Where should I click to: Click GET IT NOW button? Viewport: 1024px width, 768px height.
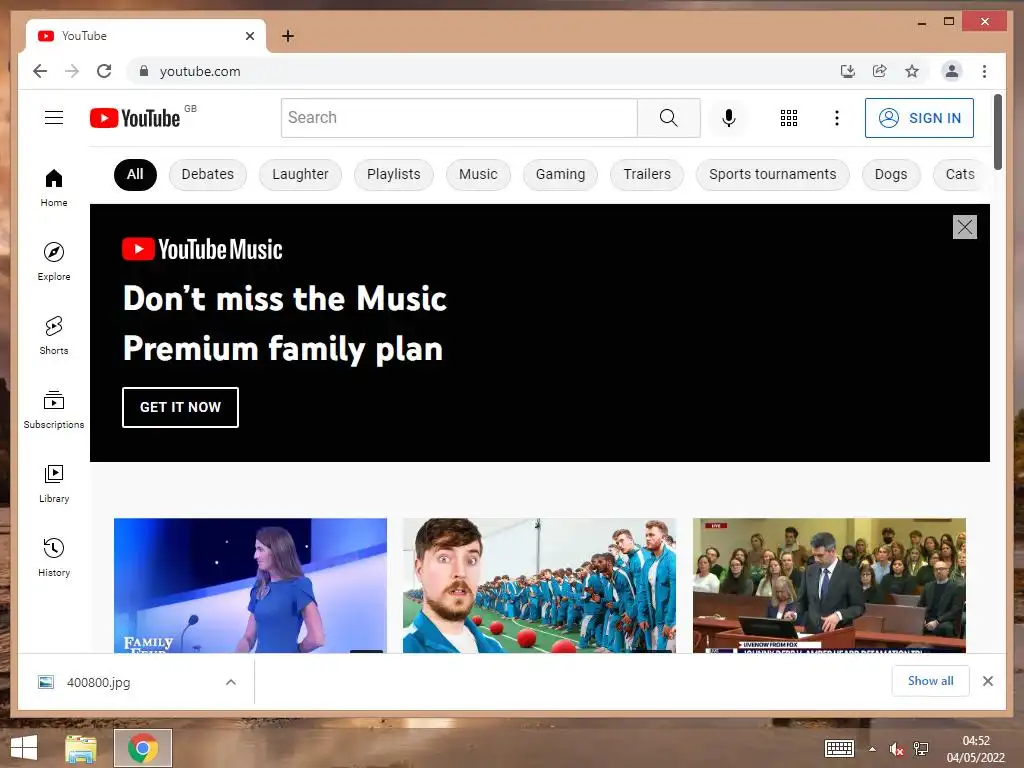180,408
